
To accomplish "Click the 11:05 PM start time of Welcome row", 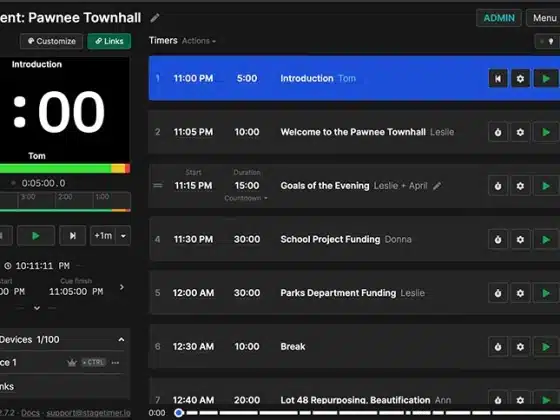I will pos(193,132).
